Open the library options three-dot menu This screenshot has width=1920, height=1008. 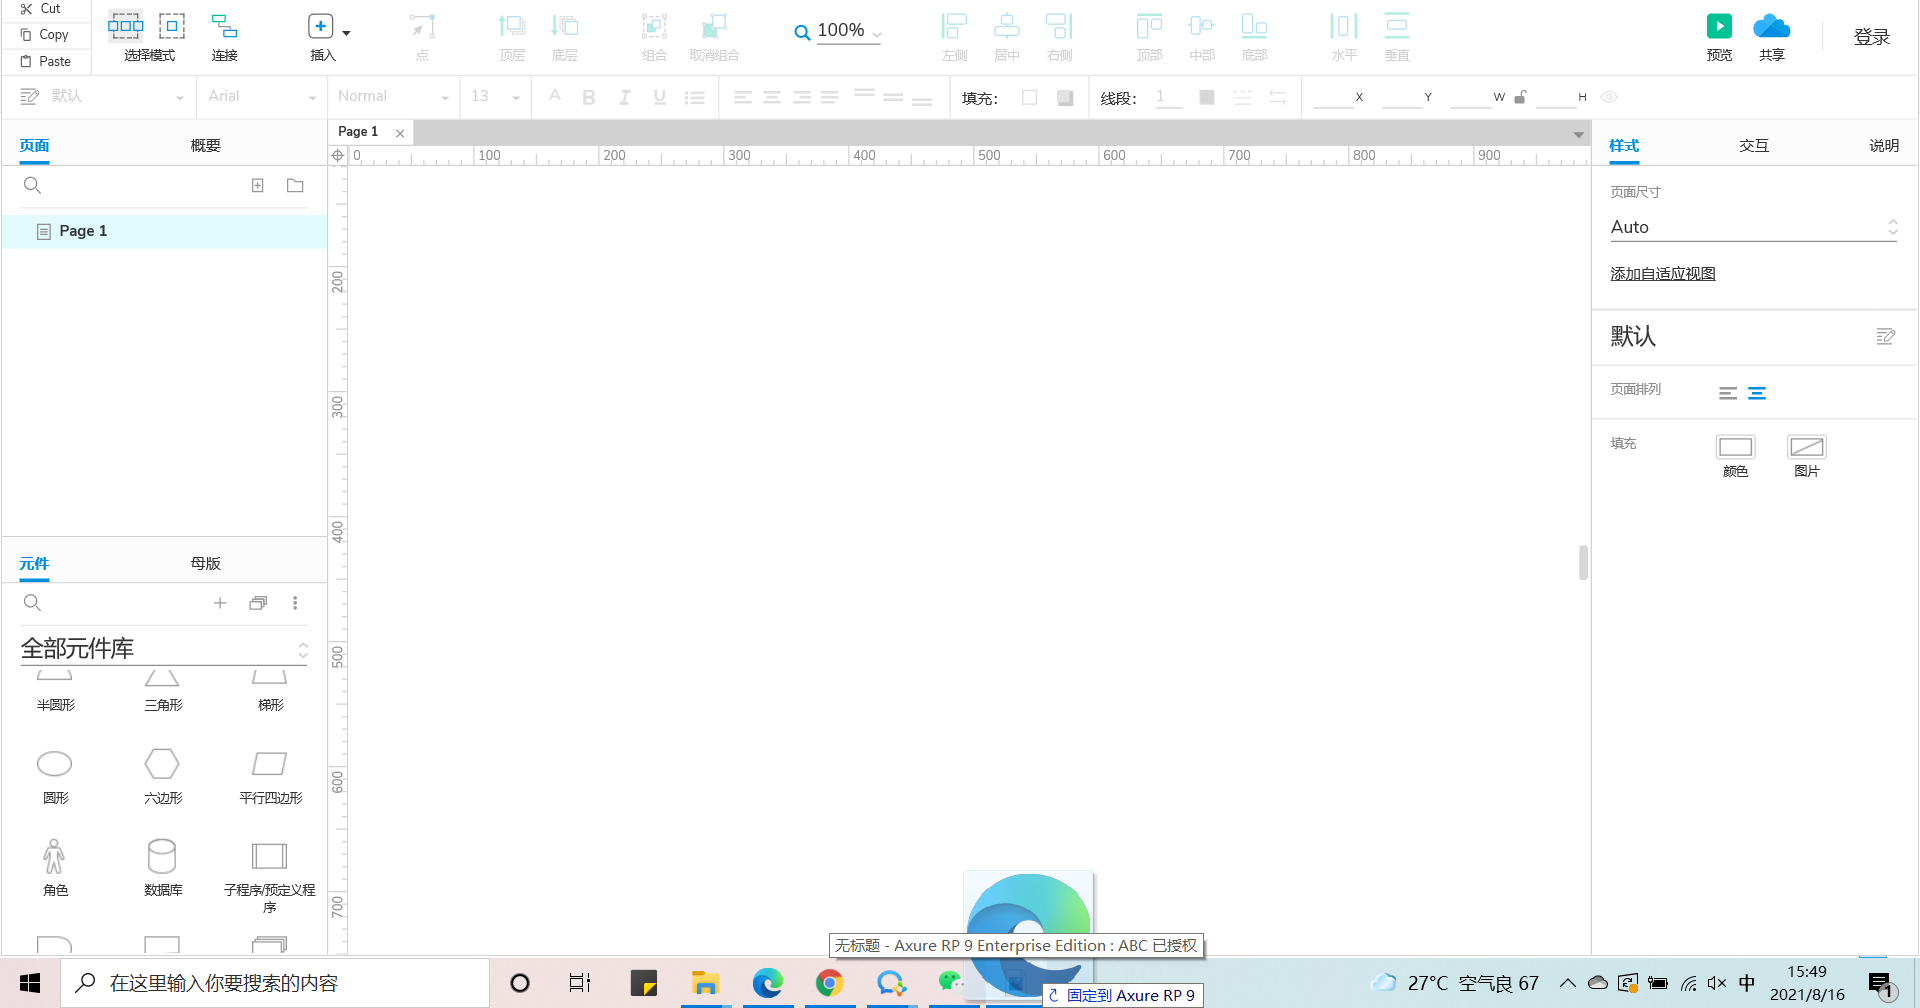(295, 603)
